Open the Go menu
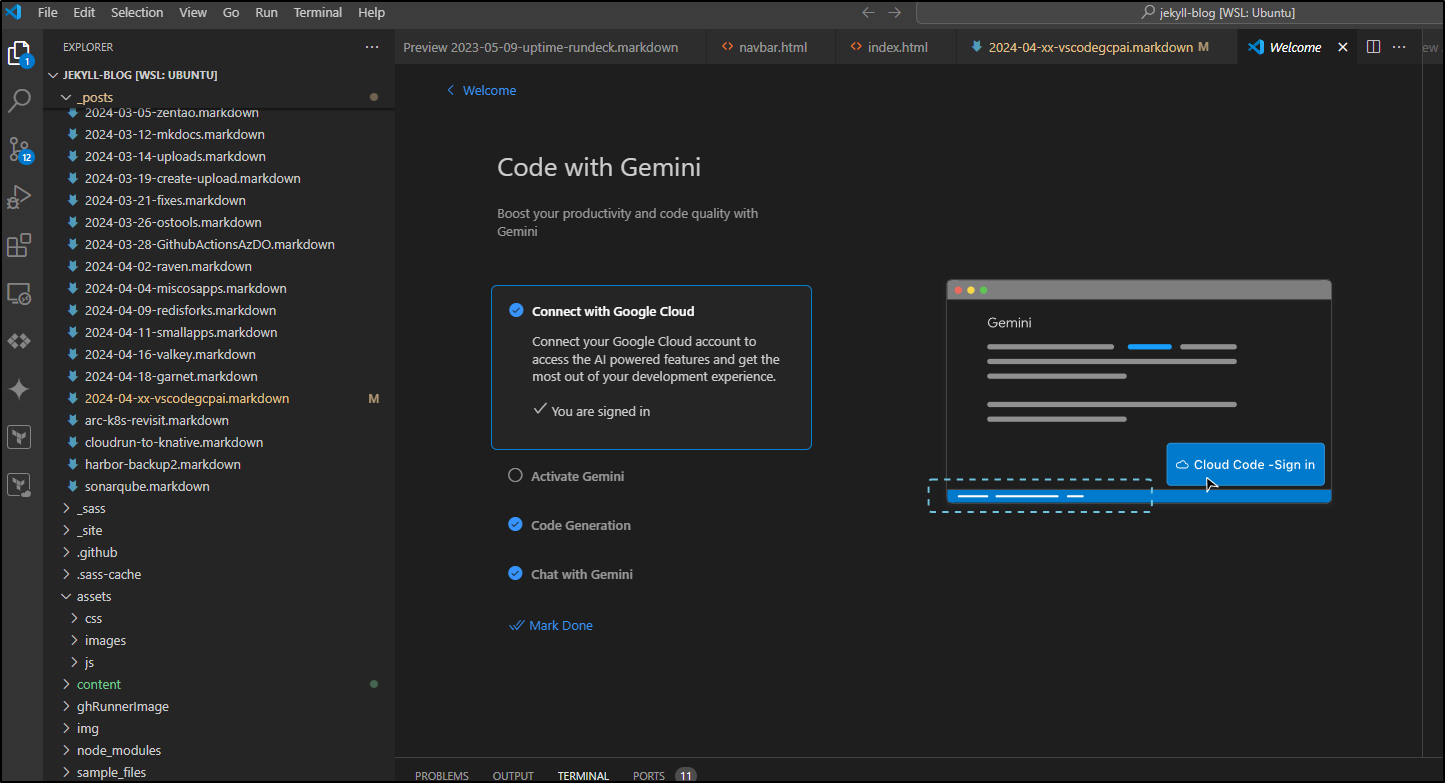The height and width of the screenshot is (783, 1445). pos(231,13)
